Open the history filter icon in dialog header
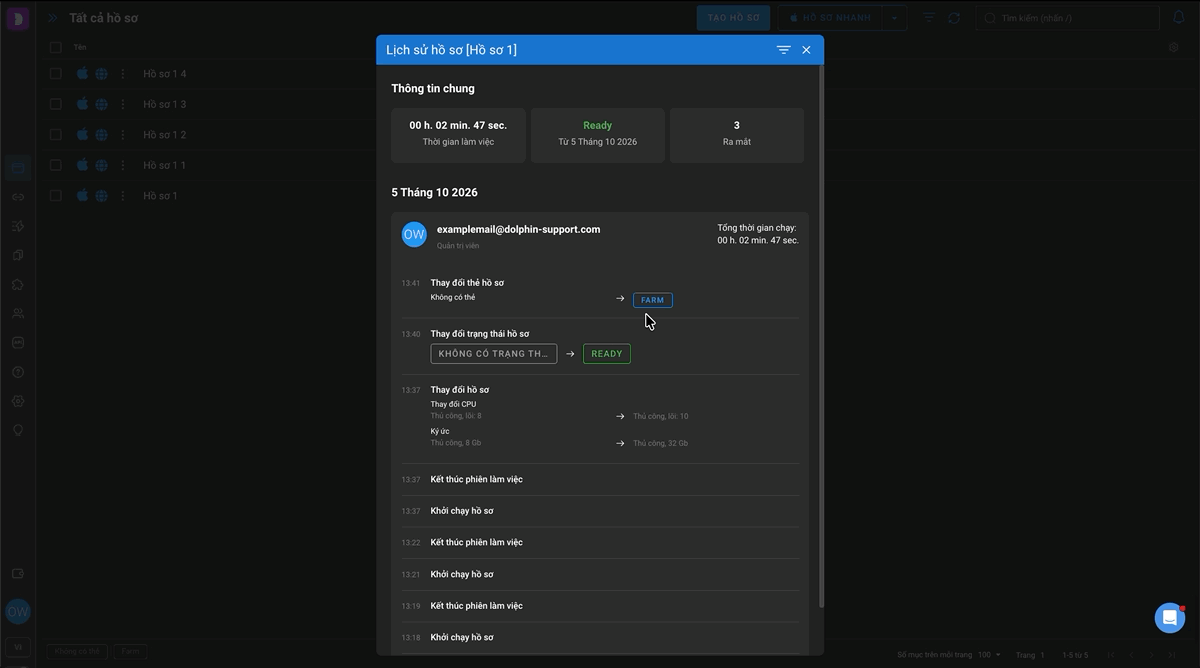The image size is (1200, 668). click(x=783, y=50)
